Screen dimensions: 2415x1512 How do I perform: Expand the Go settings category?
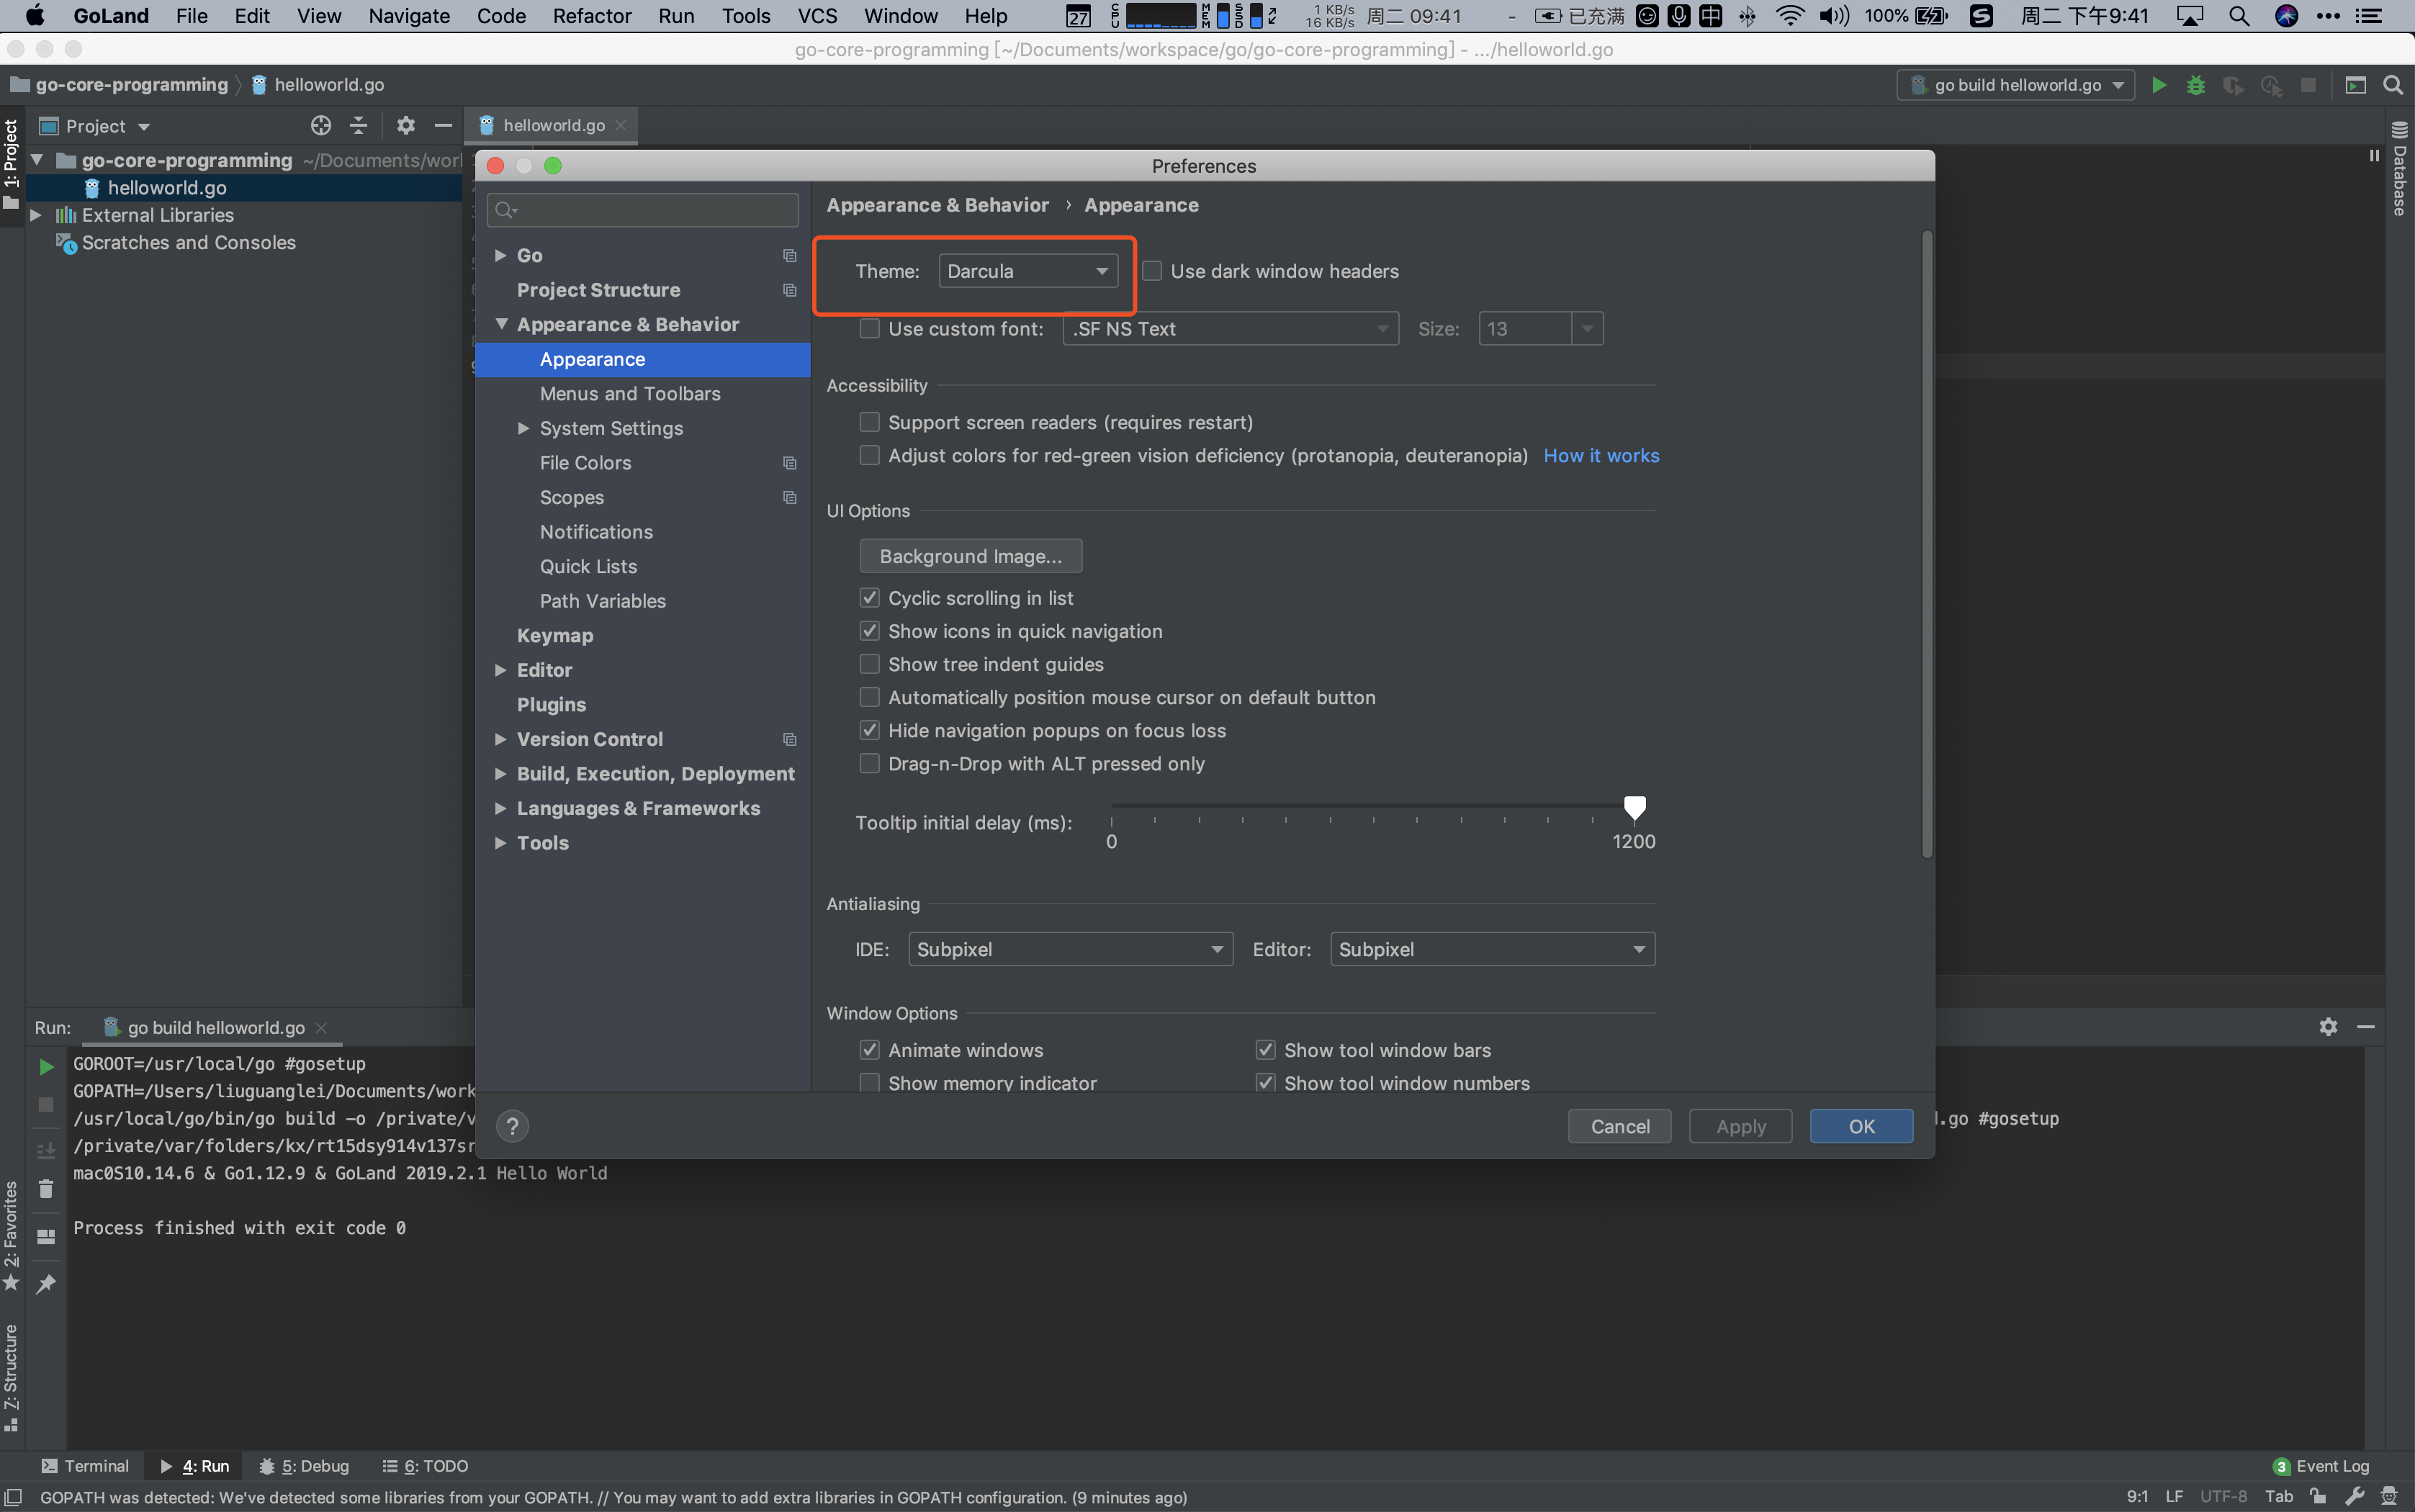click(500, 255)
